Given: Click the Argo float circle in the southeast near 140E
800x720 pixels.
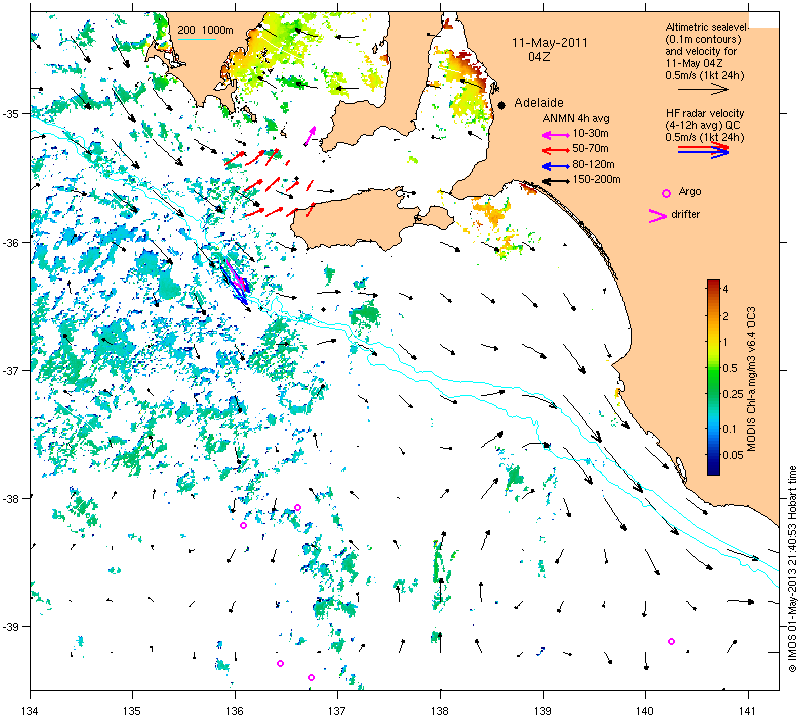Looking at the screenshot, I should pos(671,641).
